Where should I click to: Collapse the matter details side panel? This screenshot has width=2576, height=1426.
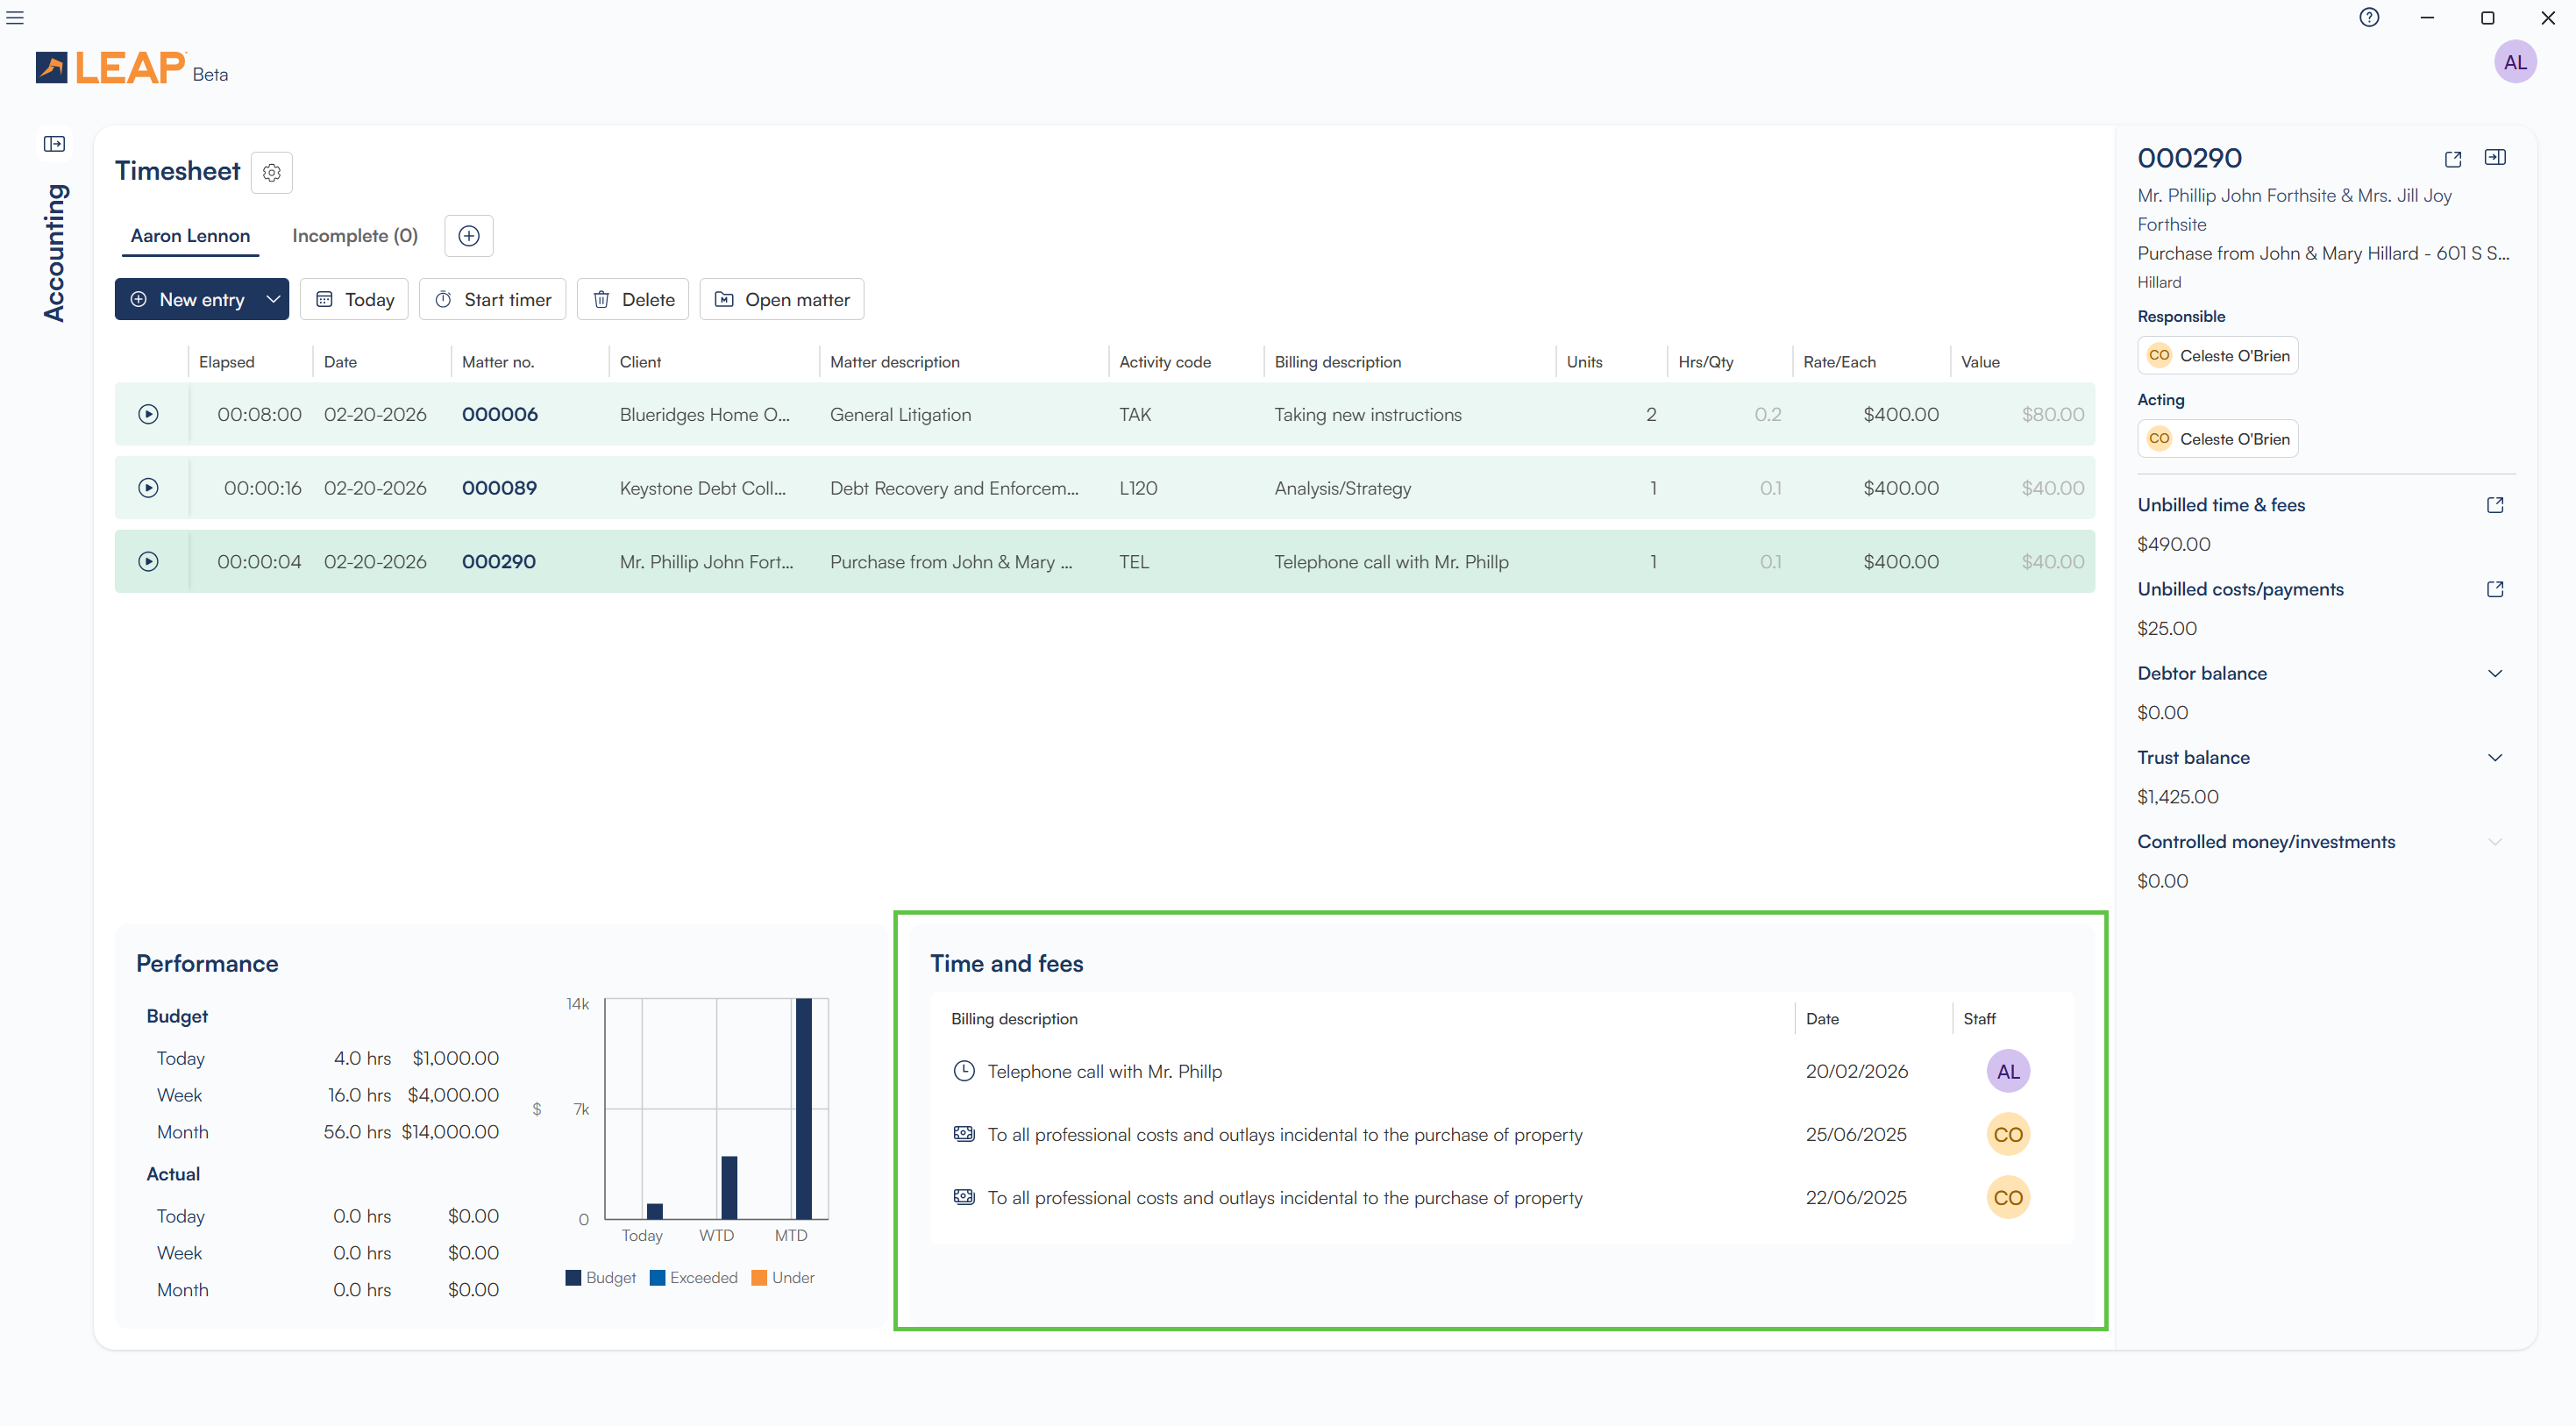[2495, 157]
